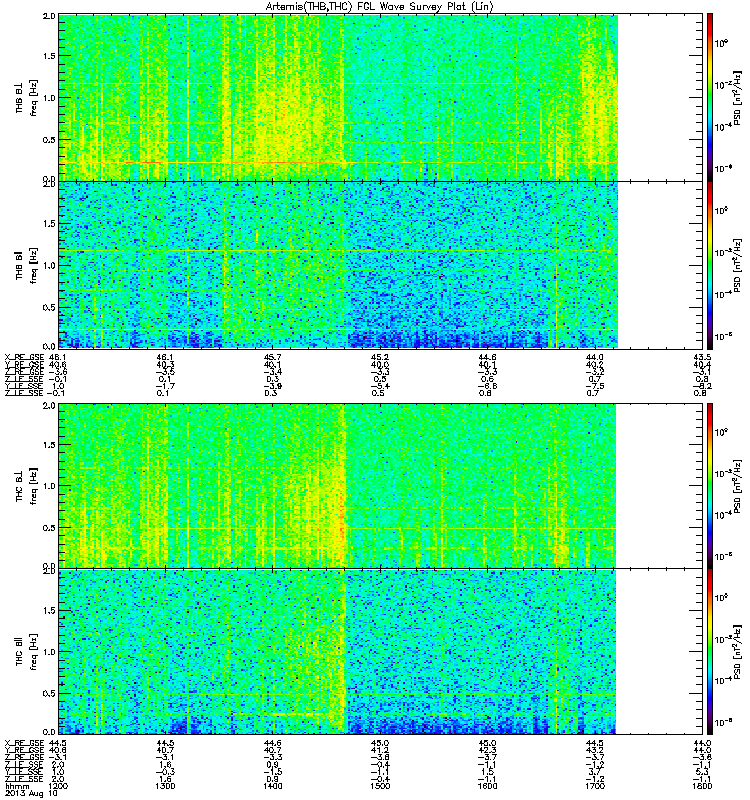Click the 10⁰ colorbar tick of THC B⊥ panel

pos(721,432)
